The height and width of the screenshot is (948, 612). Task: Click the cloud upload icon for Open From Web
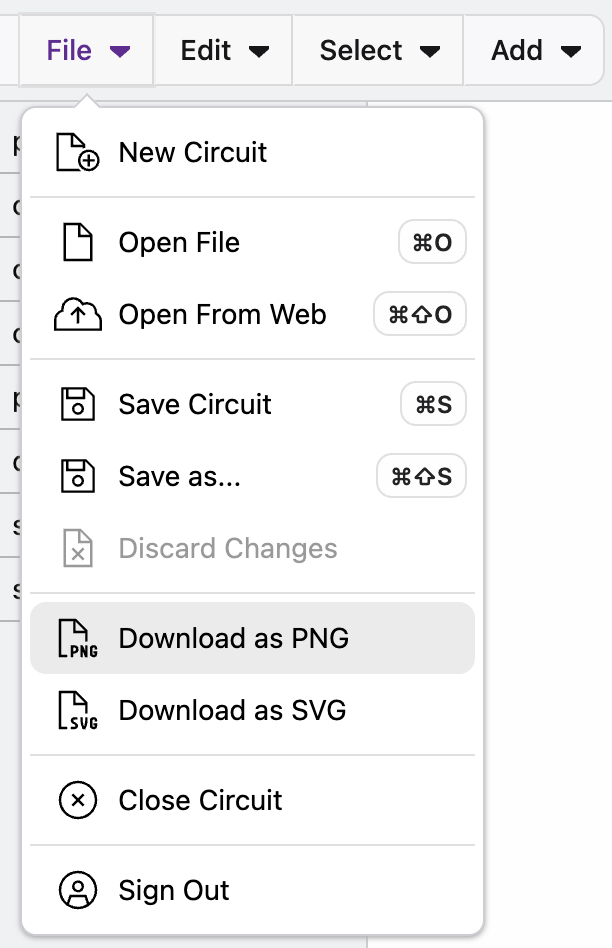[77, 314]
